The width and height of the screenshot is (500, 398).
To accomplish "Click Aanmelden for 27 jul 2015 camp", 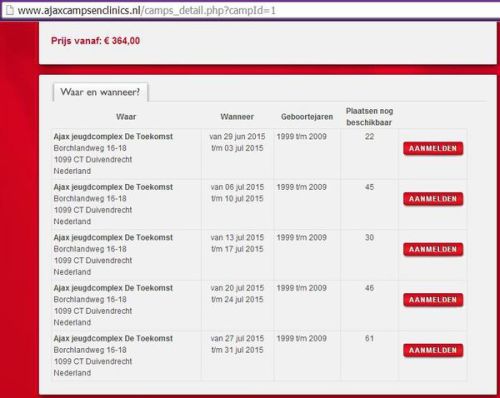I will point(433,350).
